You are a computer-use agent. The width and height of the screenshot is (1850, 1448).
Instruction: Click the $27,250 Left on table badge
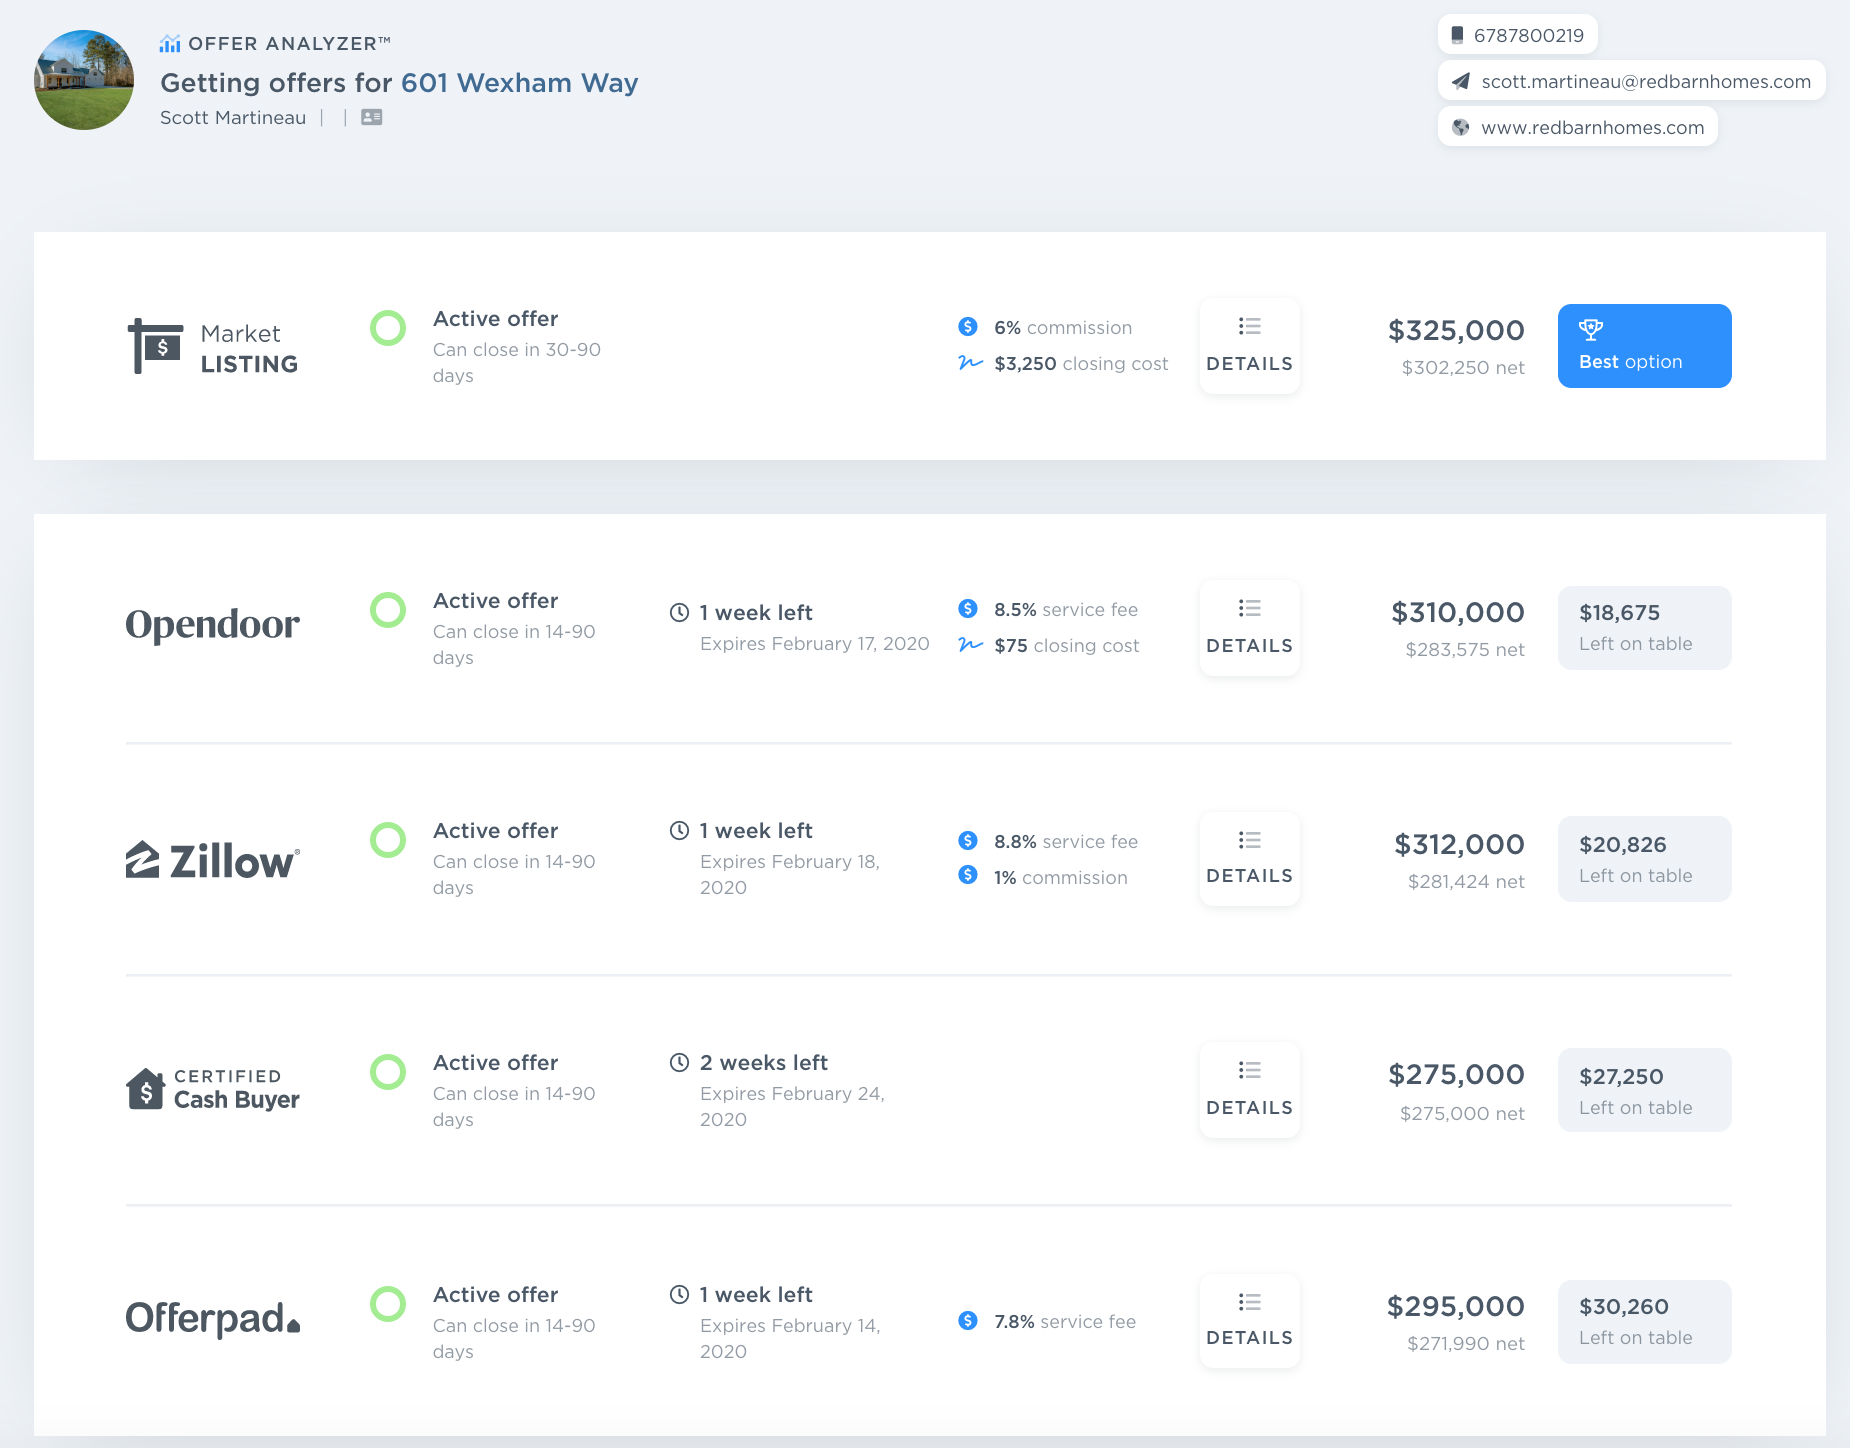click(x=1645, y=1090)
